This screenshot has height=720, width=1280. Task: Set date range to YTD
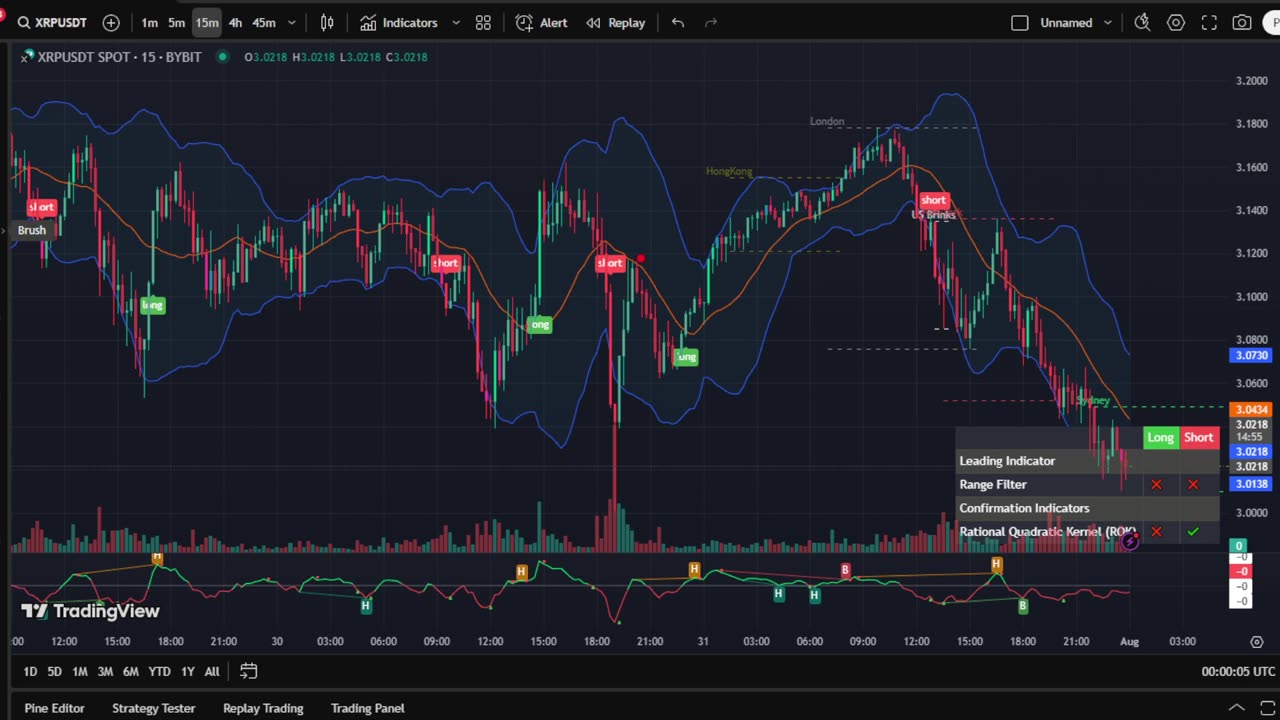coord(159,671)
